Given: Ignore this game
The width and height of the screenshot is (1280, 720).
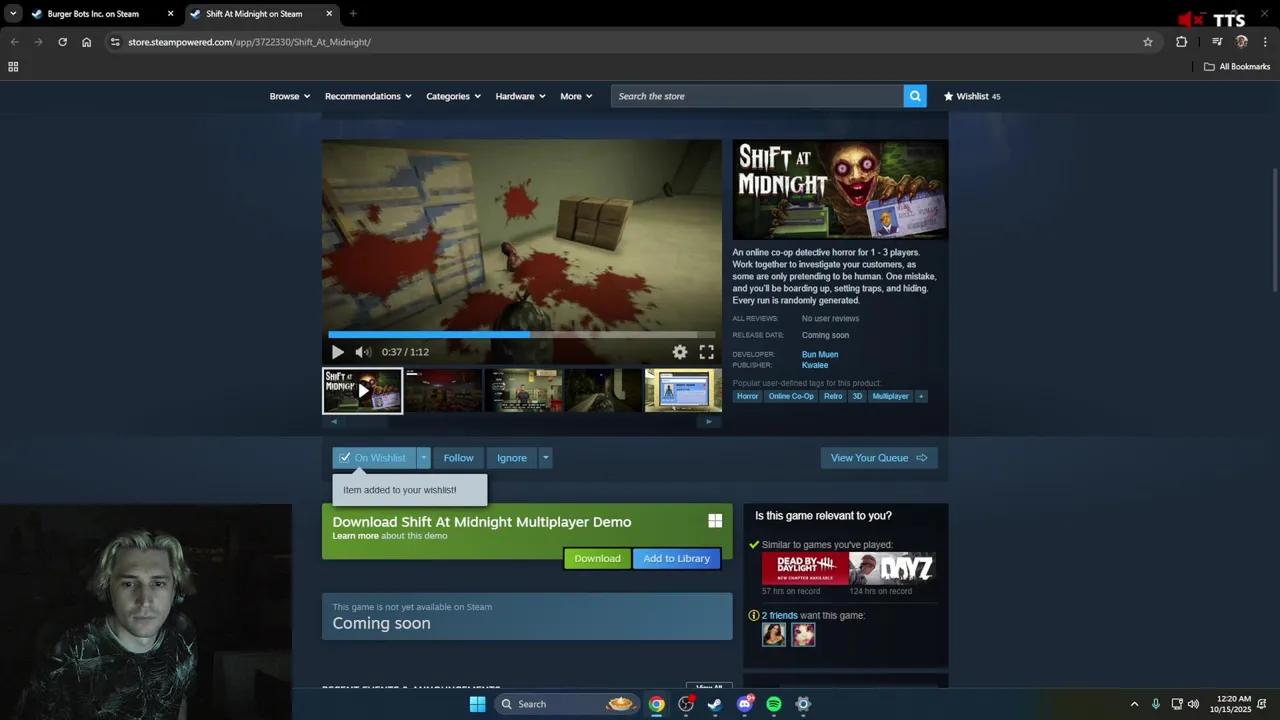Looking at the screenshot, I should [x=512, y=458].
